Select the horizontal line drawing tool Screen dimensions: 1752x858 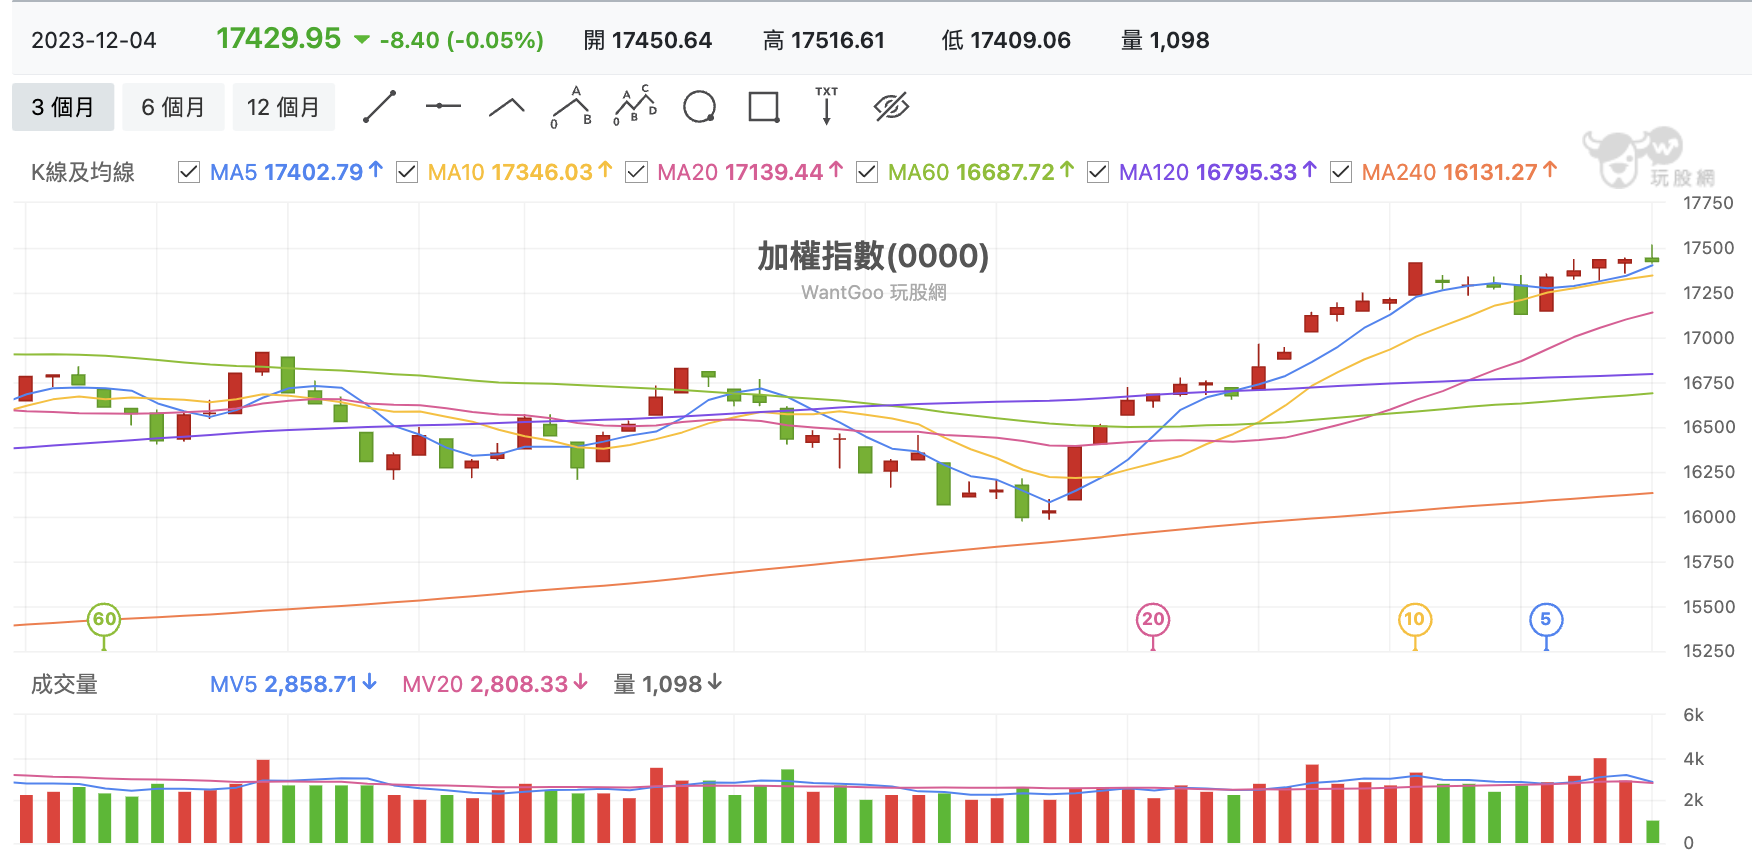(x=443, y=106)
